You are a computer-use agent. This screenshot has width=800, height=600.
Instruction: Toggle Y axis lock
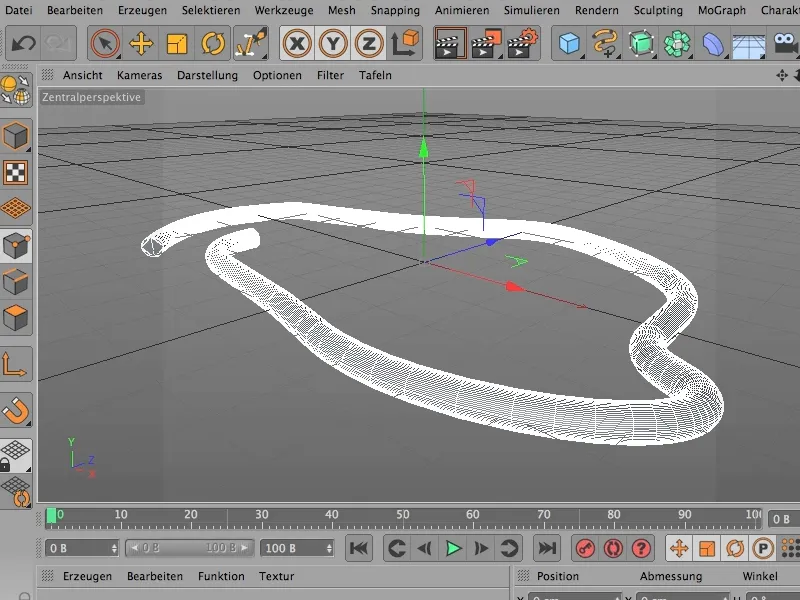[333, 43]
